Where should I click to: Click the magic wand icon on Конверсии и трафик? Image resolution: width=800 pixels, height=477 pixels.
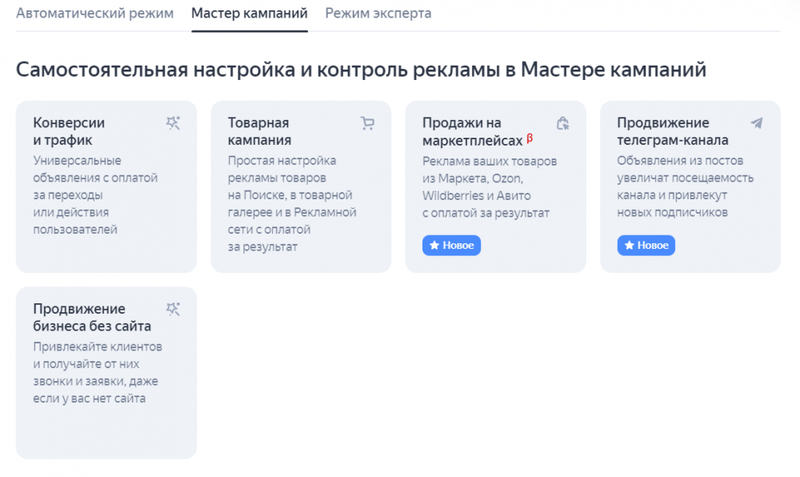pos(173,123)
